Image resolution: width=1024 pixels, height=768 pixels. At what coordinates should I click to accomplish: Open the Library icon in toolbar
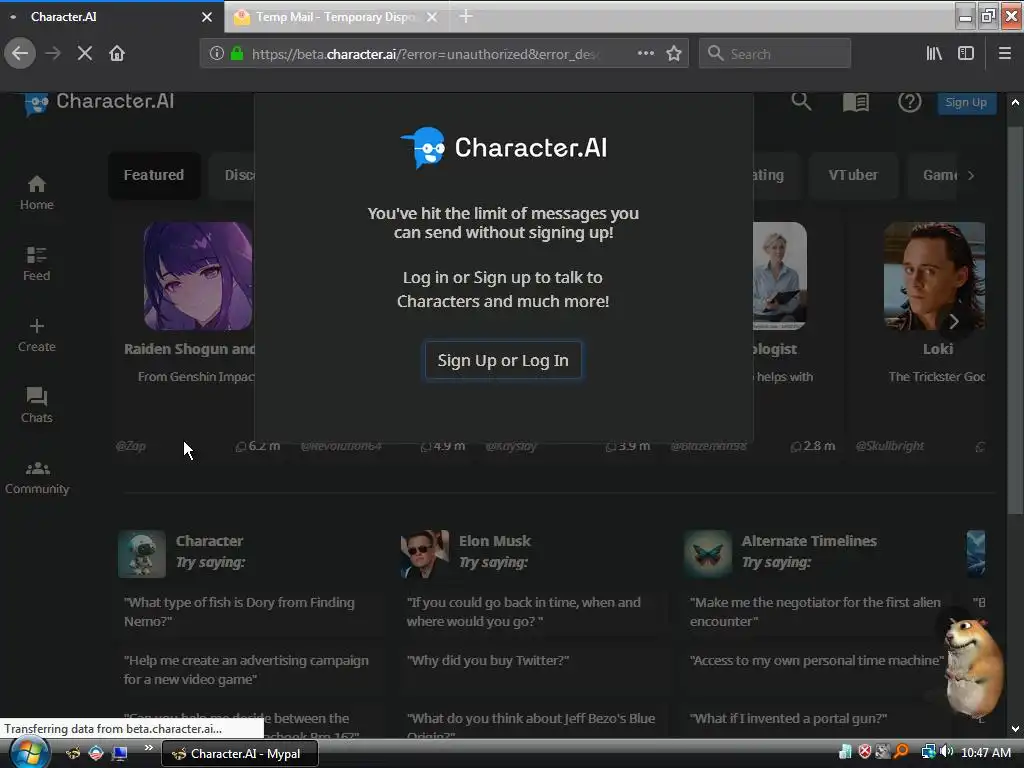[935, 54]
